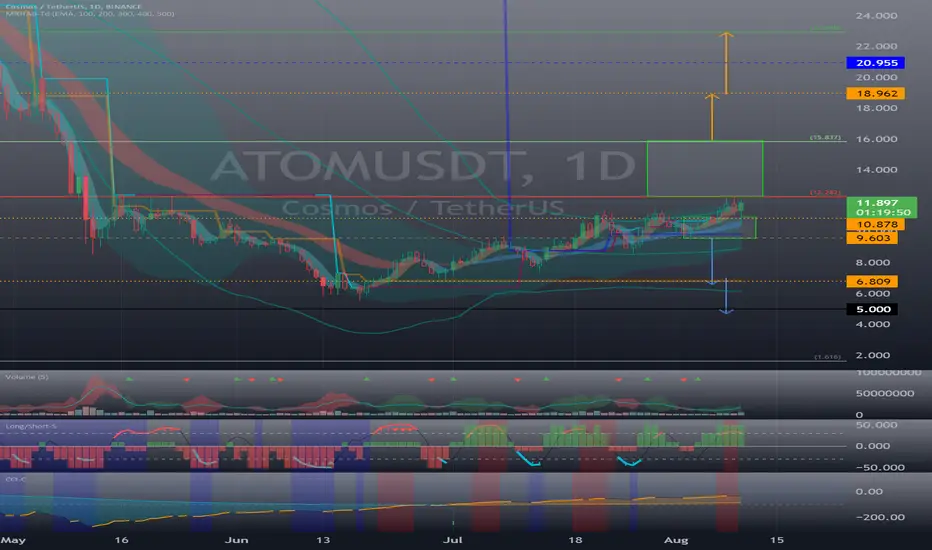Click the 22.000 price axis tick

tap(876, 46)
